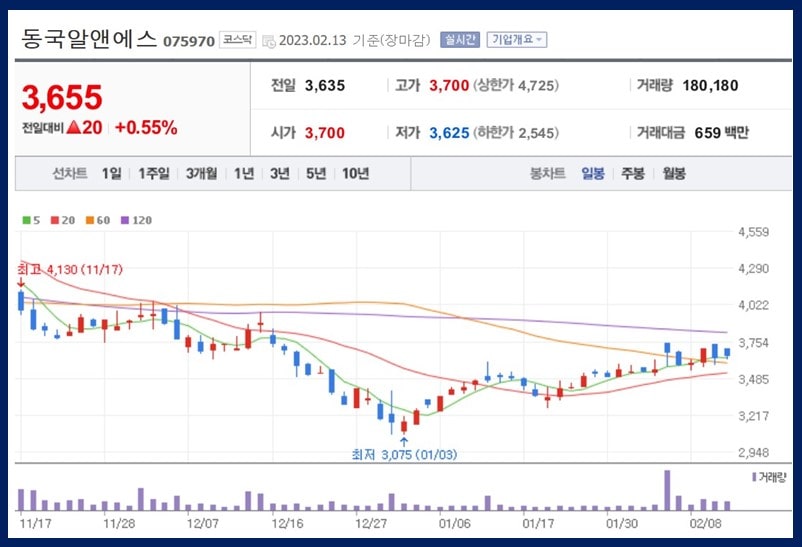Image resolution: width=802 pixels, height=547 pixels.
Task: Select the 10년 line chart tab
Action: tap(355, 173)
